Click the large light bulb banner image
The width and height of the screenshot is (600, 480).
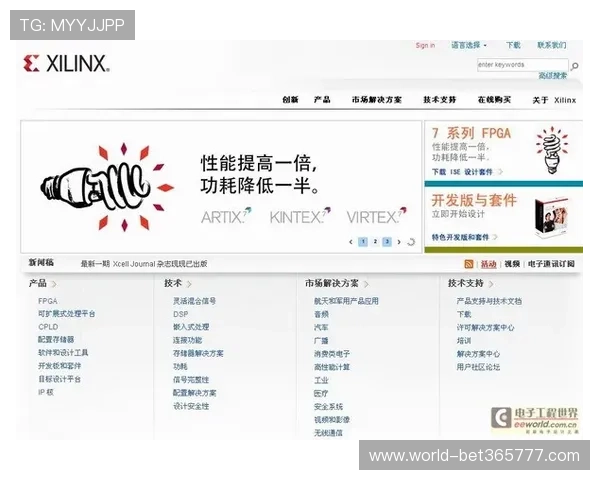pyautogui.click(x=107, y=187)
